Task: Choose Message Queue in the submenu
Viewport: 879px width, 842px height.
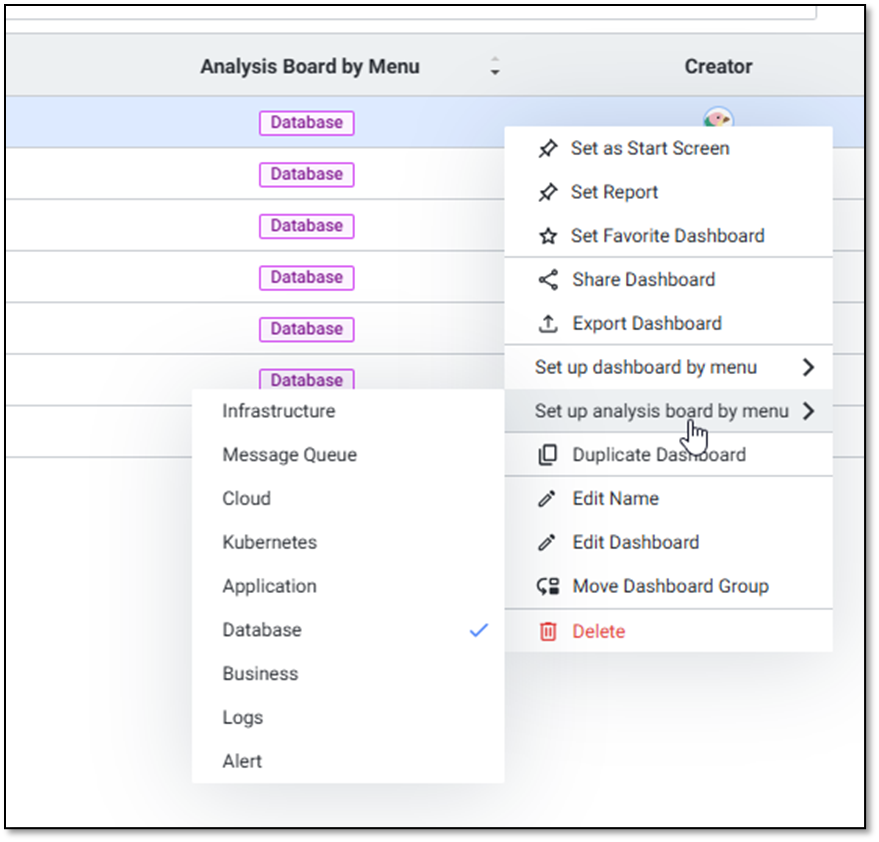Action: [289, 455]
